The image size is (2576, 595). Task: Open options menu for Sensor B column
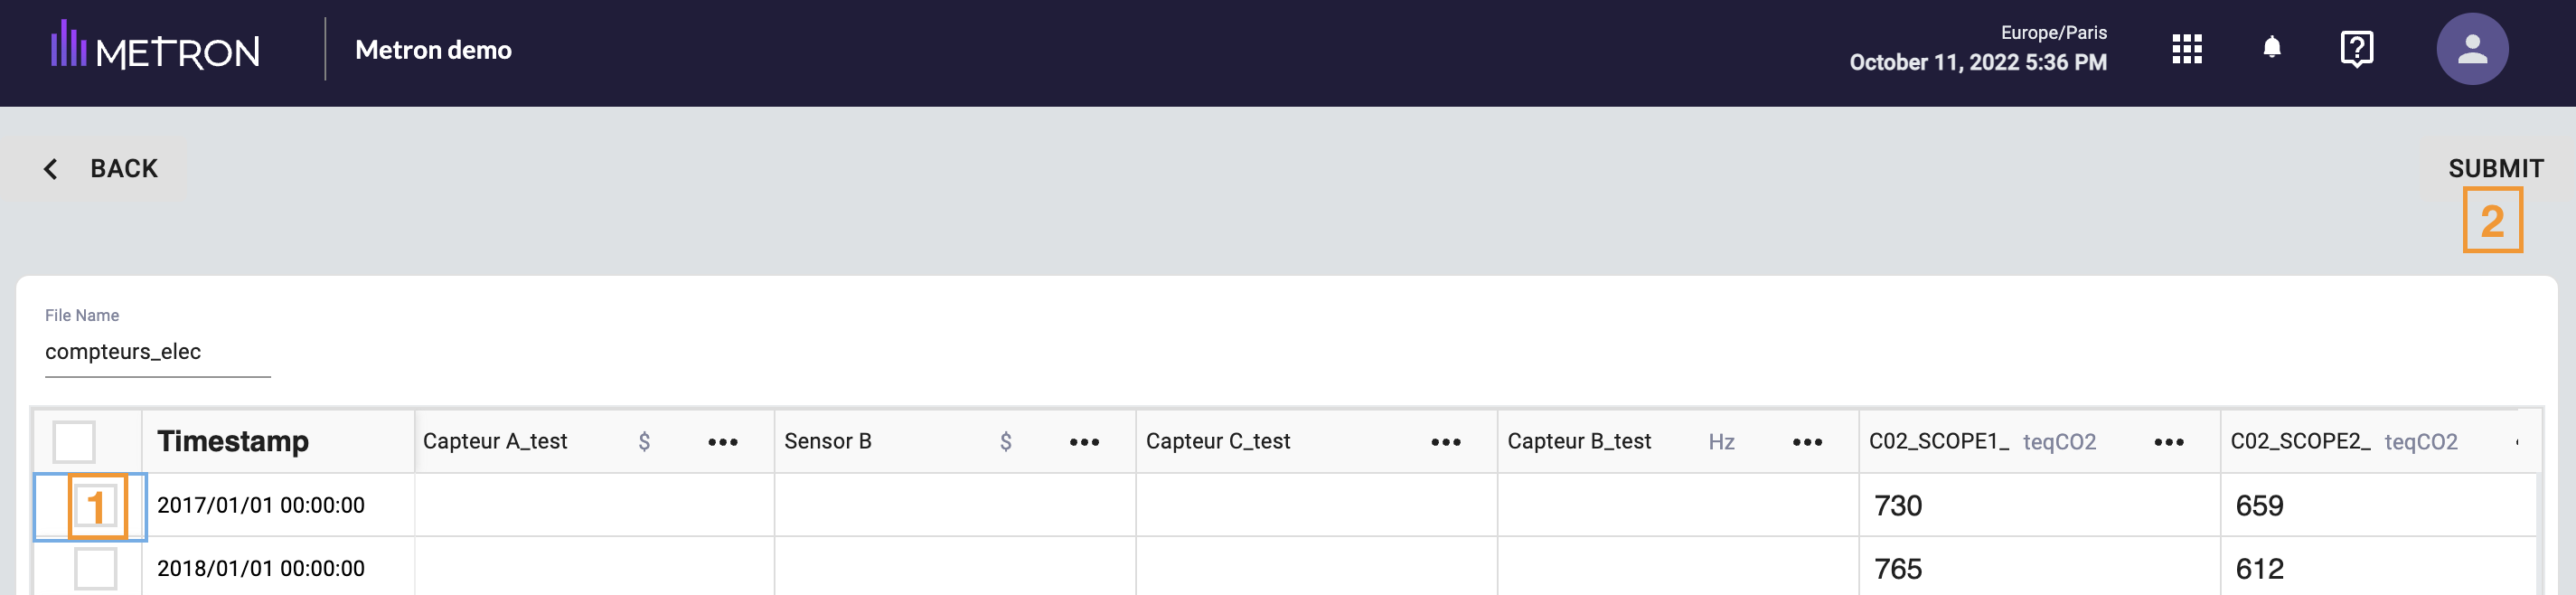pyautogui.click(x=1084, y=442)
